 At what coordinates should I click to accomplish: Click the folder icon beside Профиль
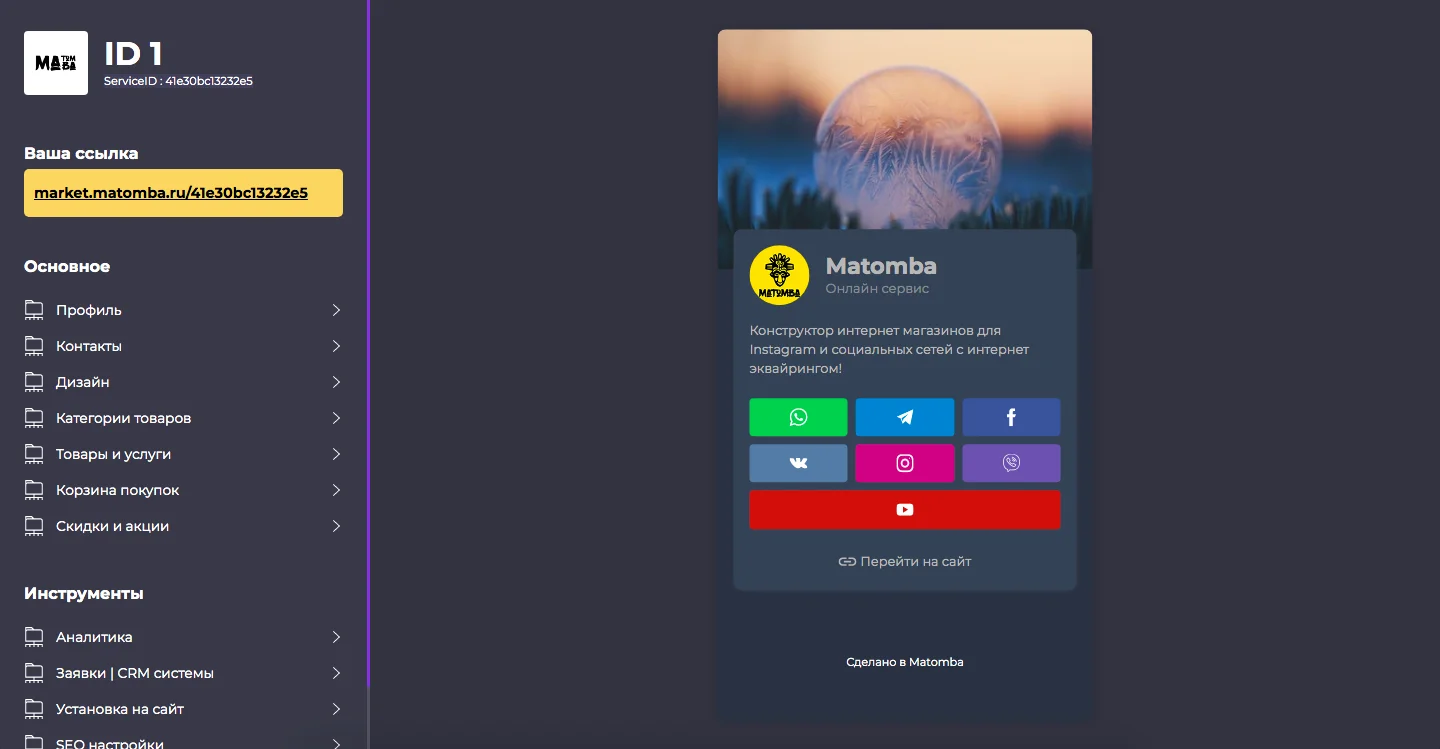point(35,310)
